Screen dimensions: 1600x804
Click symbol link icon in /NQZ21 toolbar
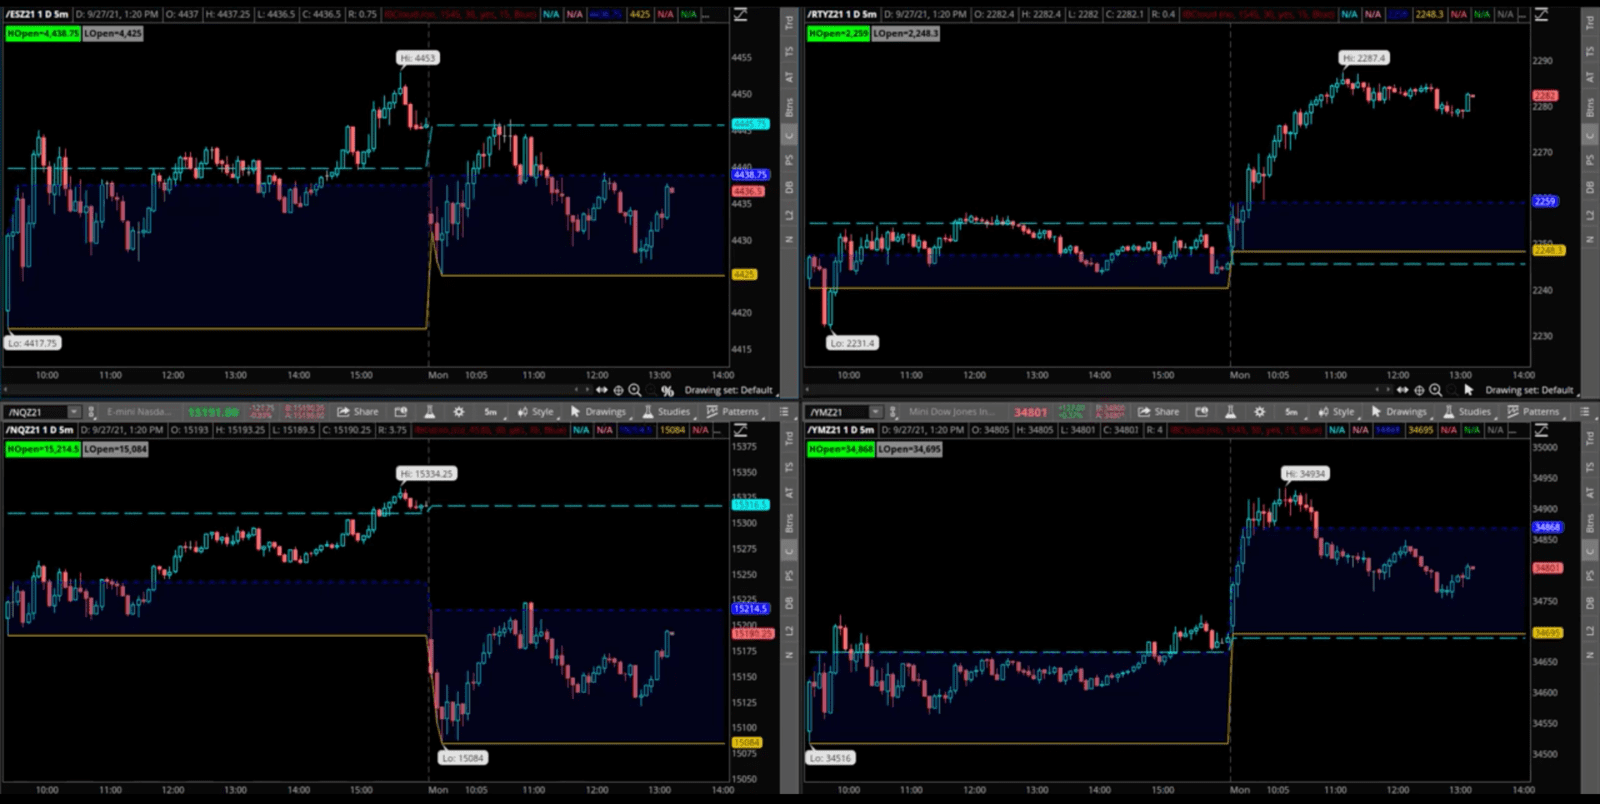click(91, 412)
